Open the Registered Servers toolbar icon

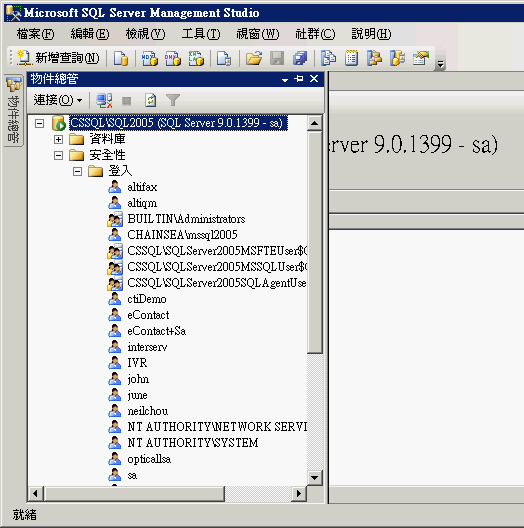[328, 58]
